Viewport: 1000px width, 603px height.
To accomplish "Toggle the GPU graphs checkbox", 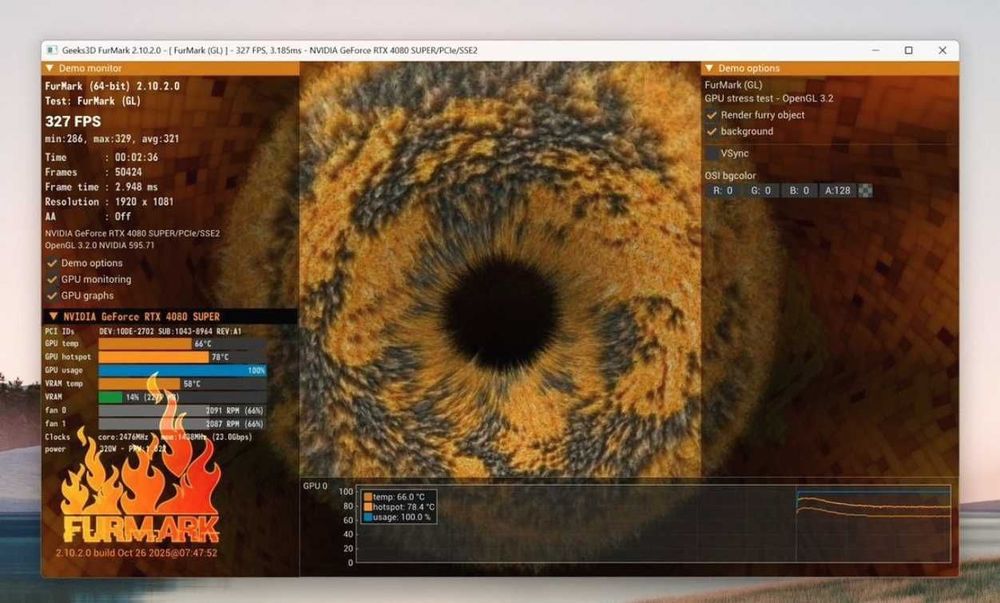I will [52, 296].
